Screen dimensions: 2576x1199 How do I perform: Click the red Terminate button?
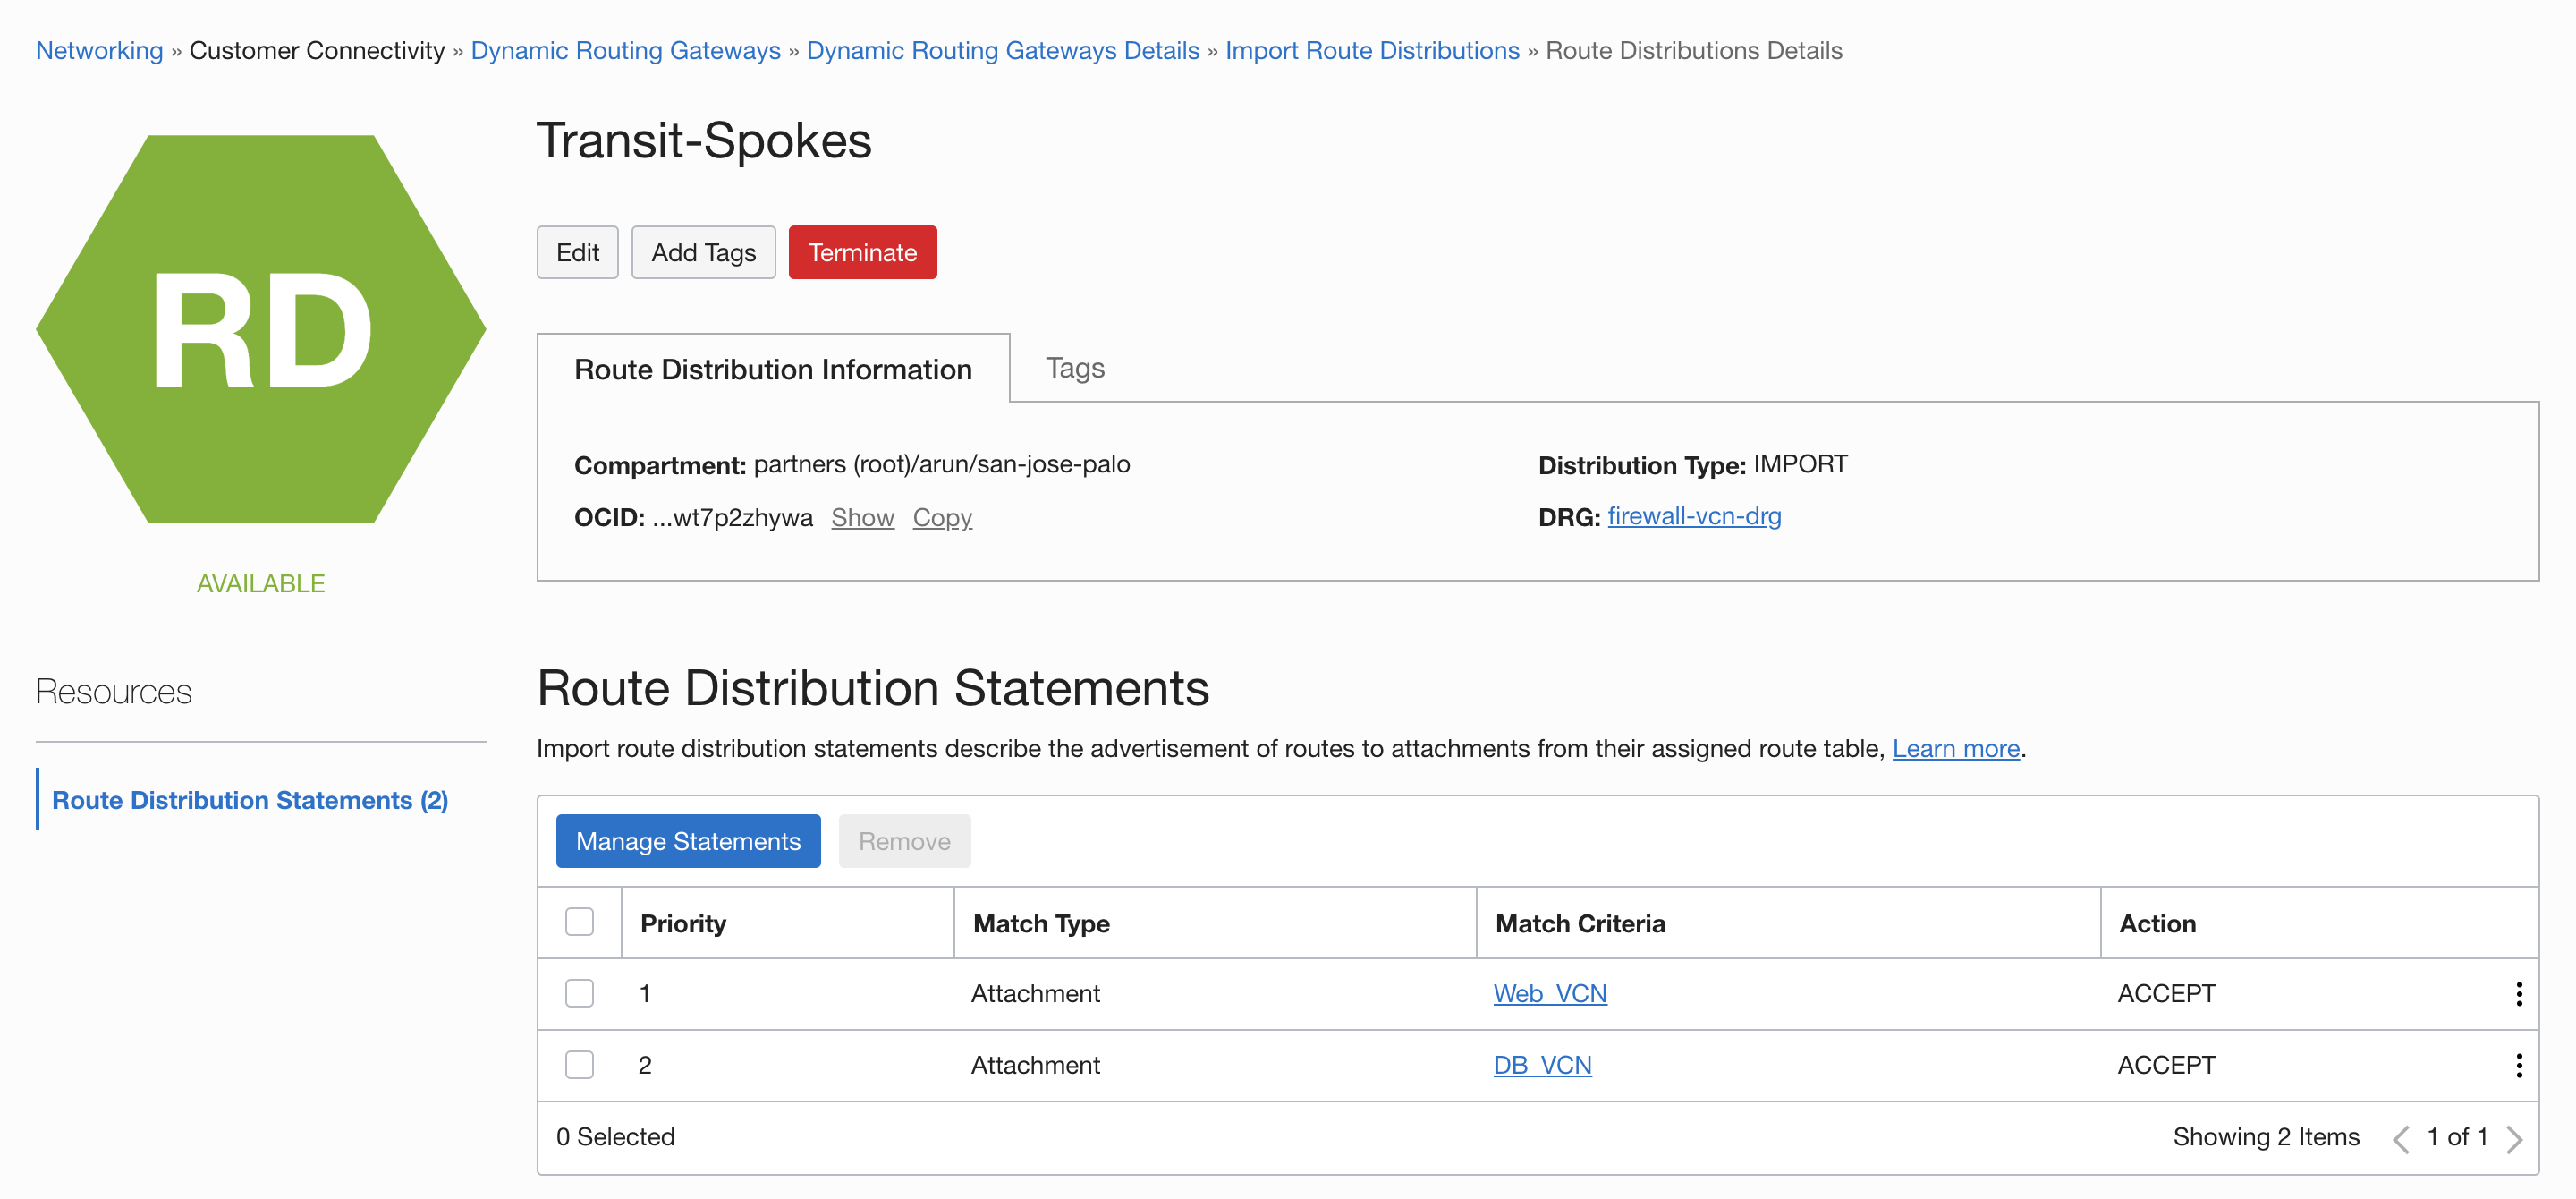point(861,252)
